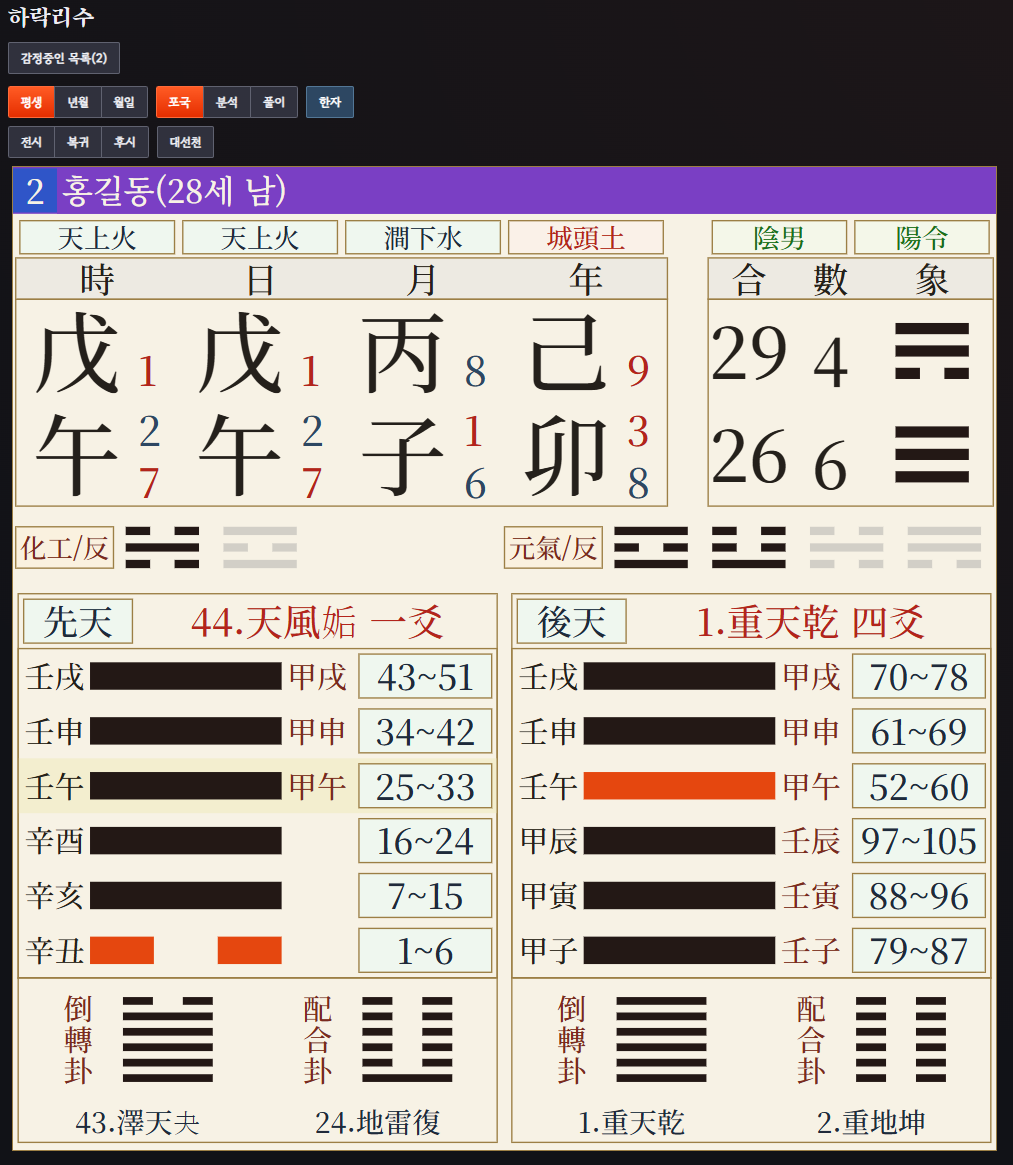The width and height of the screenshot is (1013, 1165).
Task: Go to the 전시 (previous hour) chart
Action: [31, 142]
